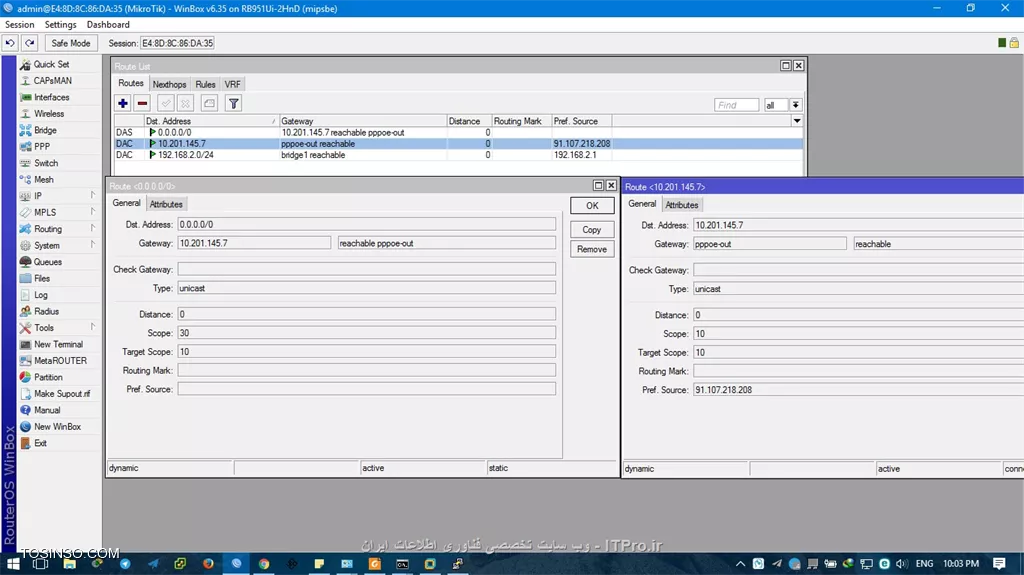Open Attributes tab in Route 10.201.145.7
This screenshot has width=1024, height=575.
coord(682,205)
